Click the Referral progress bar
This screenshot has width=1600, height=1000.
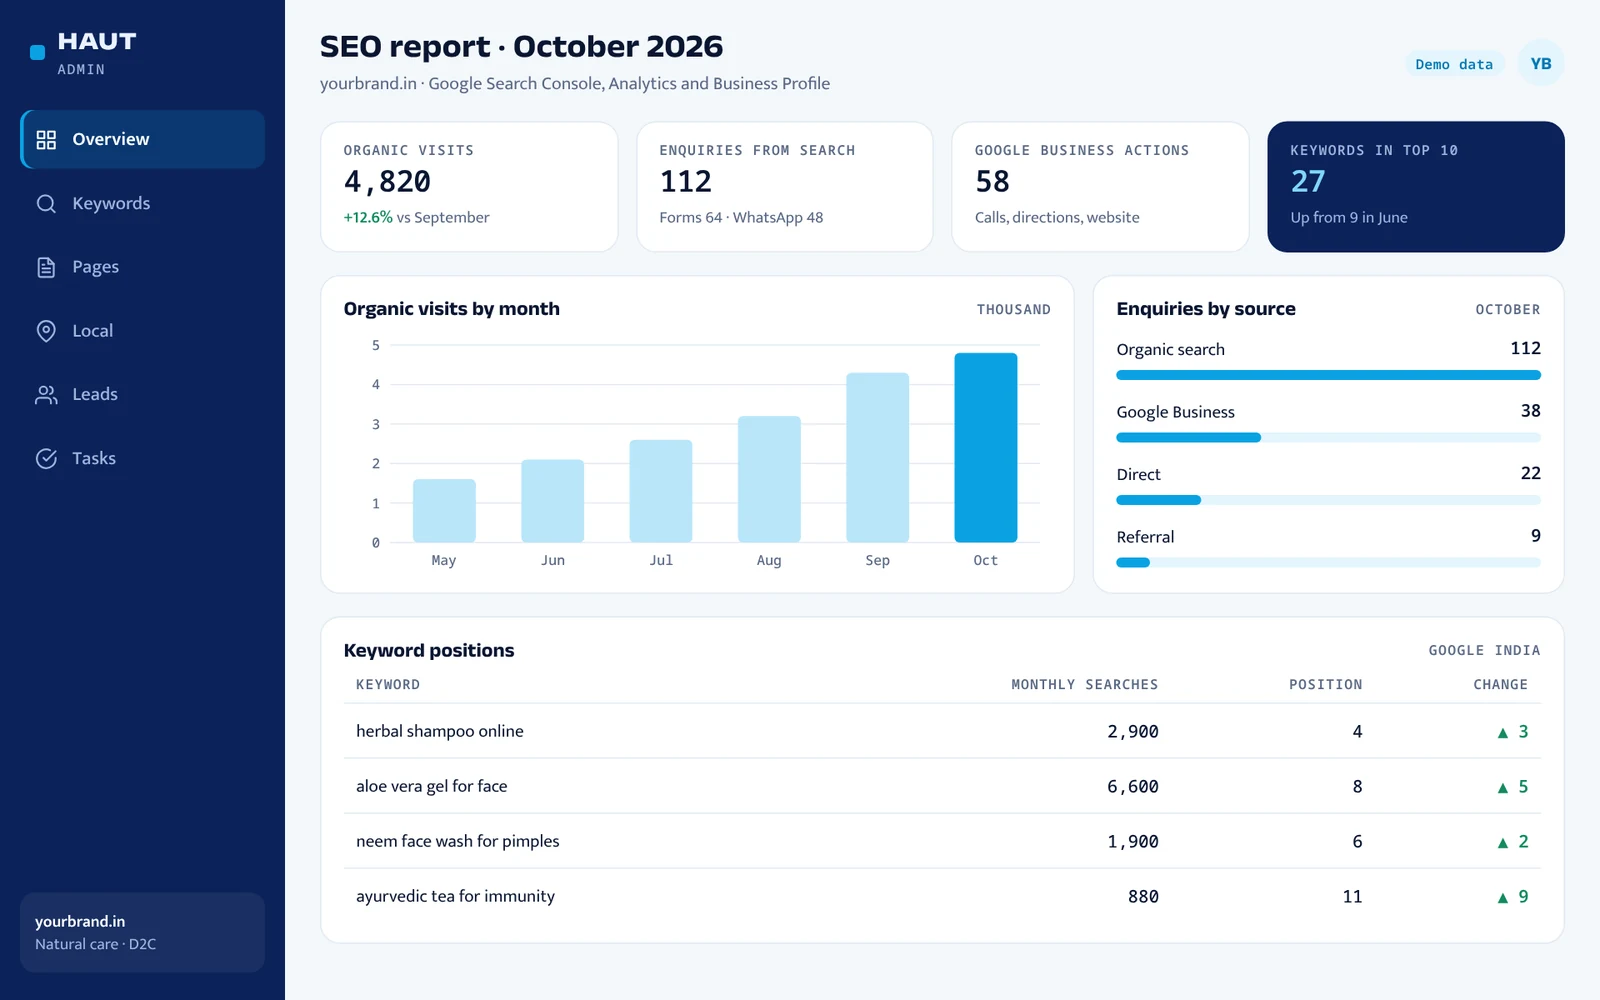coord(1328,562)
